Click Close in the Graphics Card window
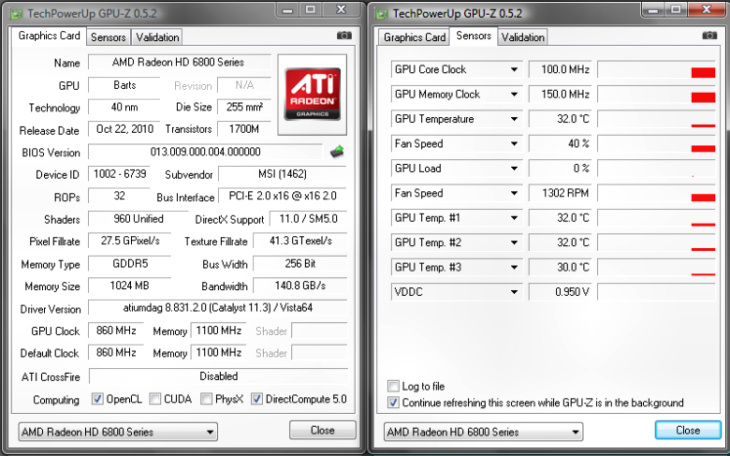 (x=323, y=430)
